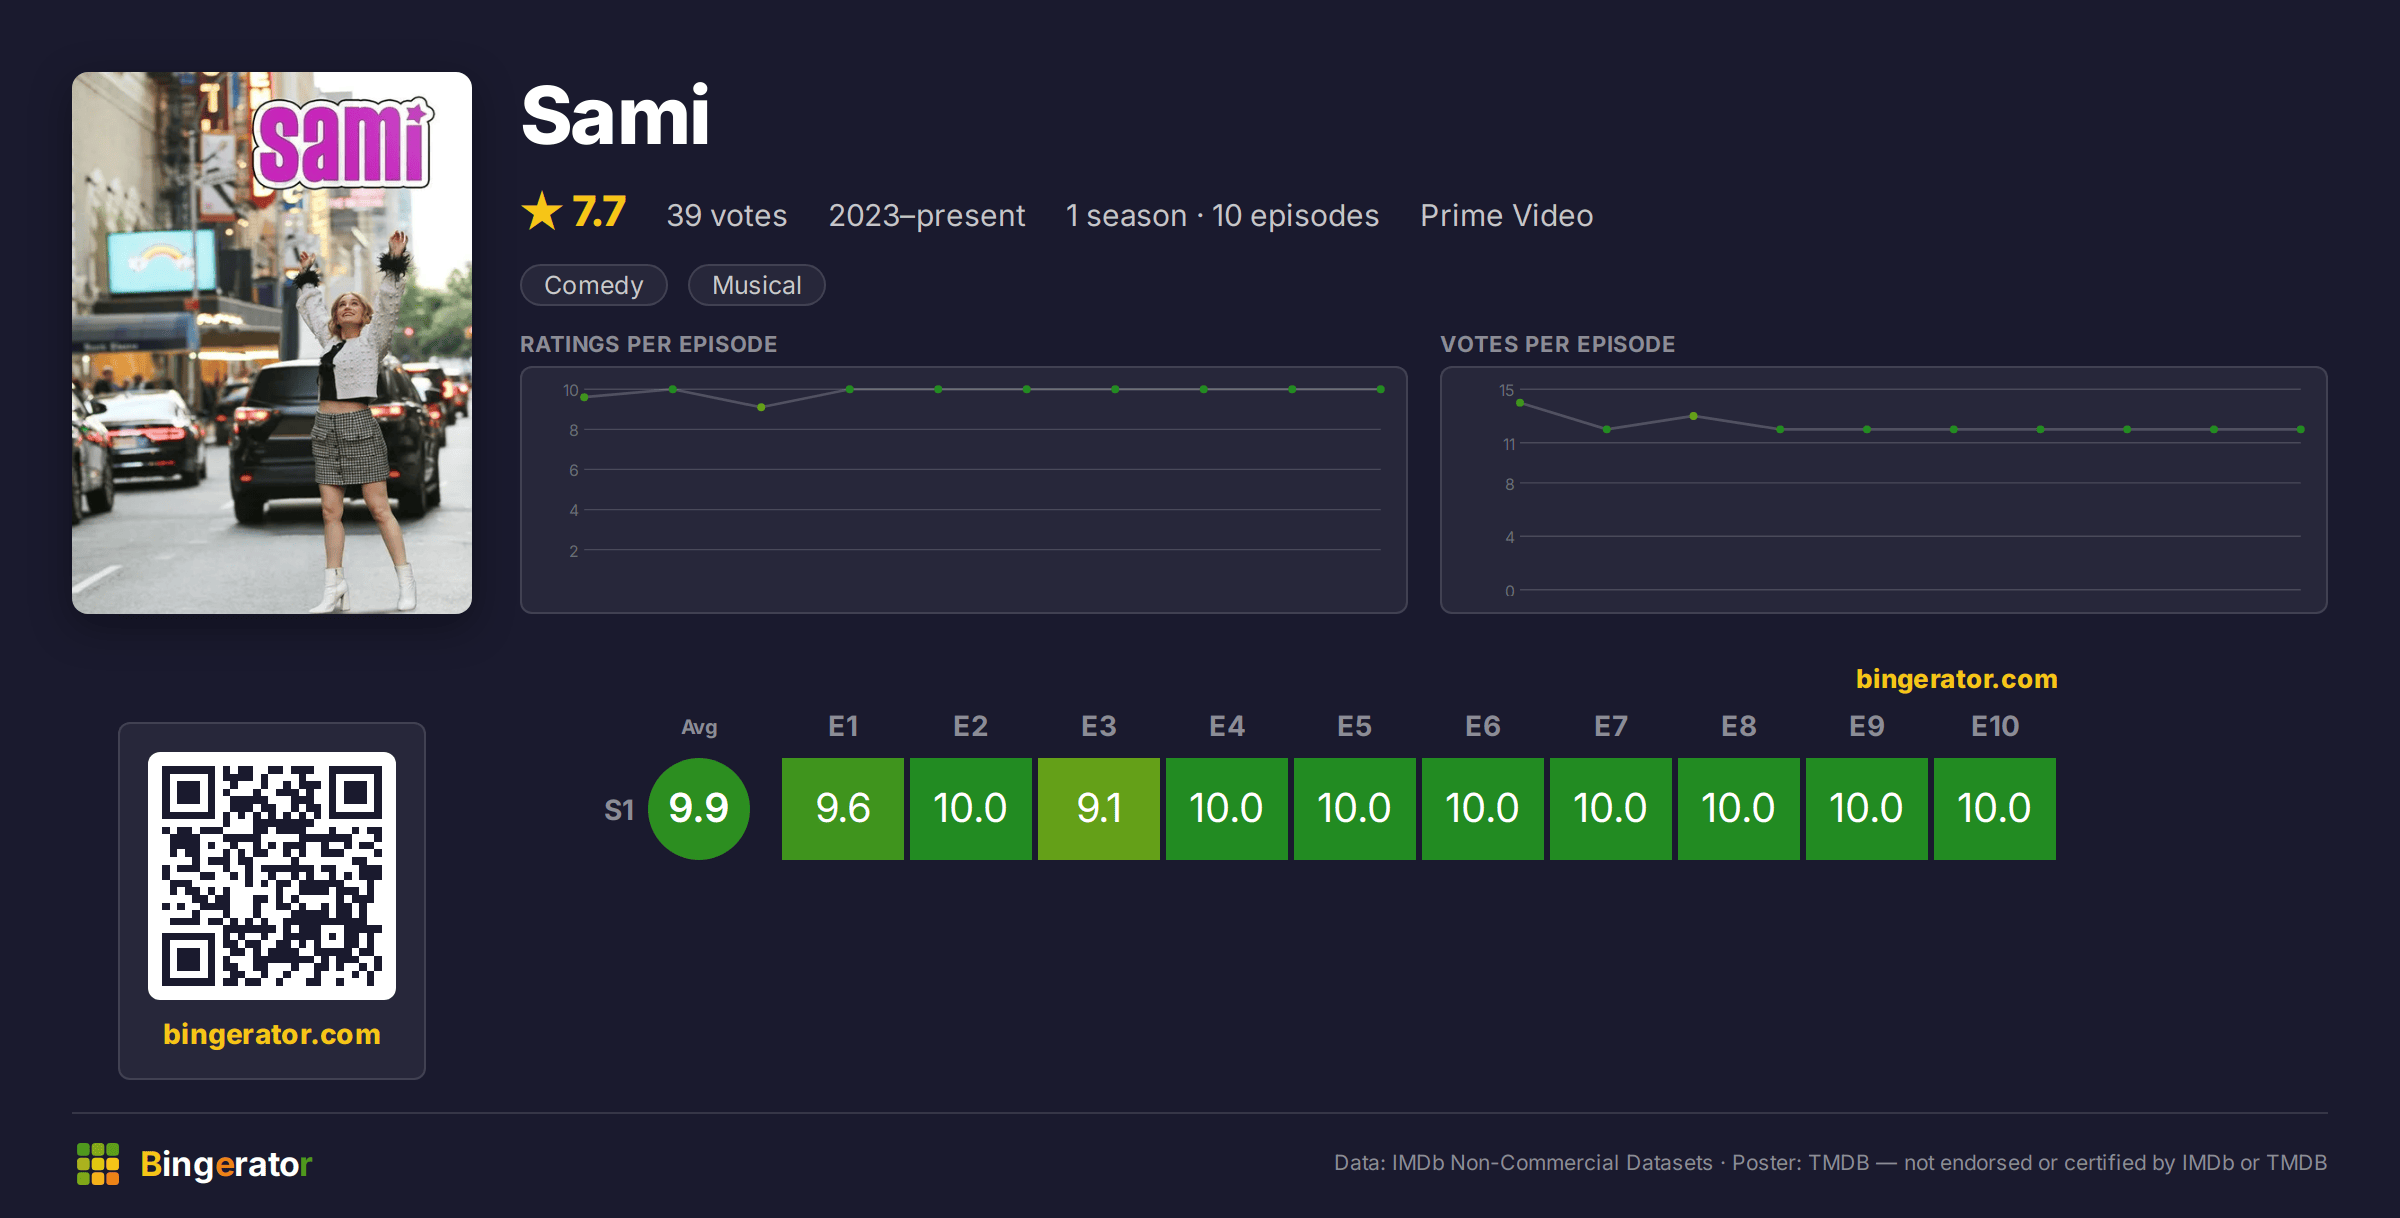Open bingerator.com link under QR code
Screen dimensions: 2400x1218
[272, 1034]
